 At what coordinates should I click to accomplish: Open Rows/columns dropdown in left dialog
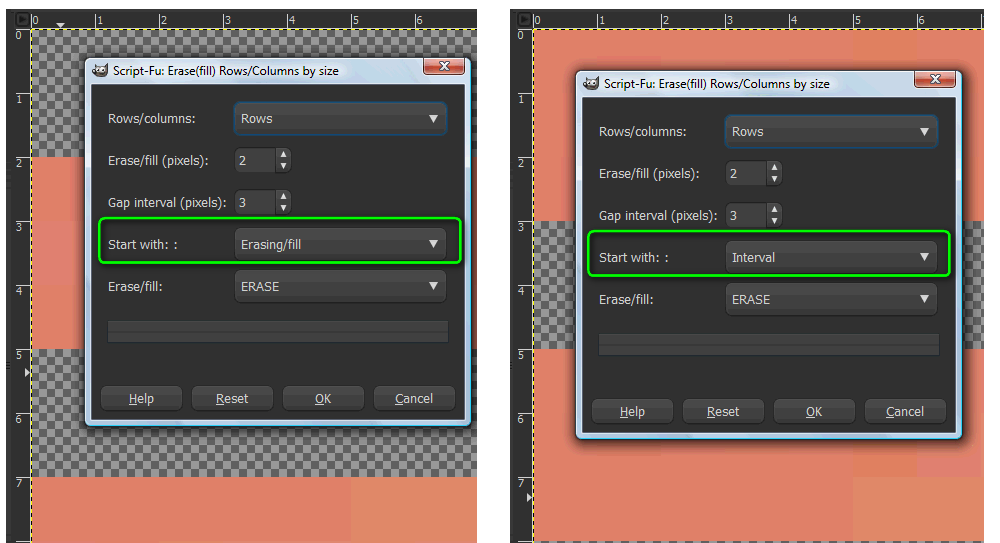pyautogui.click(x=340, y=119)
